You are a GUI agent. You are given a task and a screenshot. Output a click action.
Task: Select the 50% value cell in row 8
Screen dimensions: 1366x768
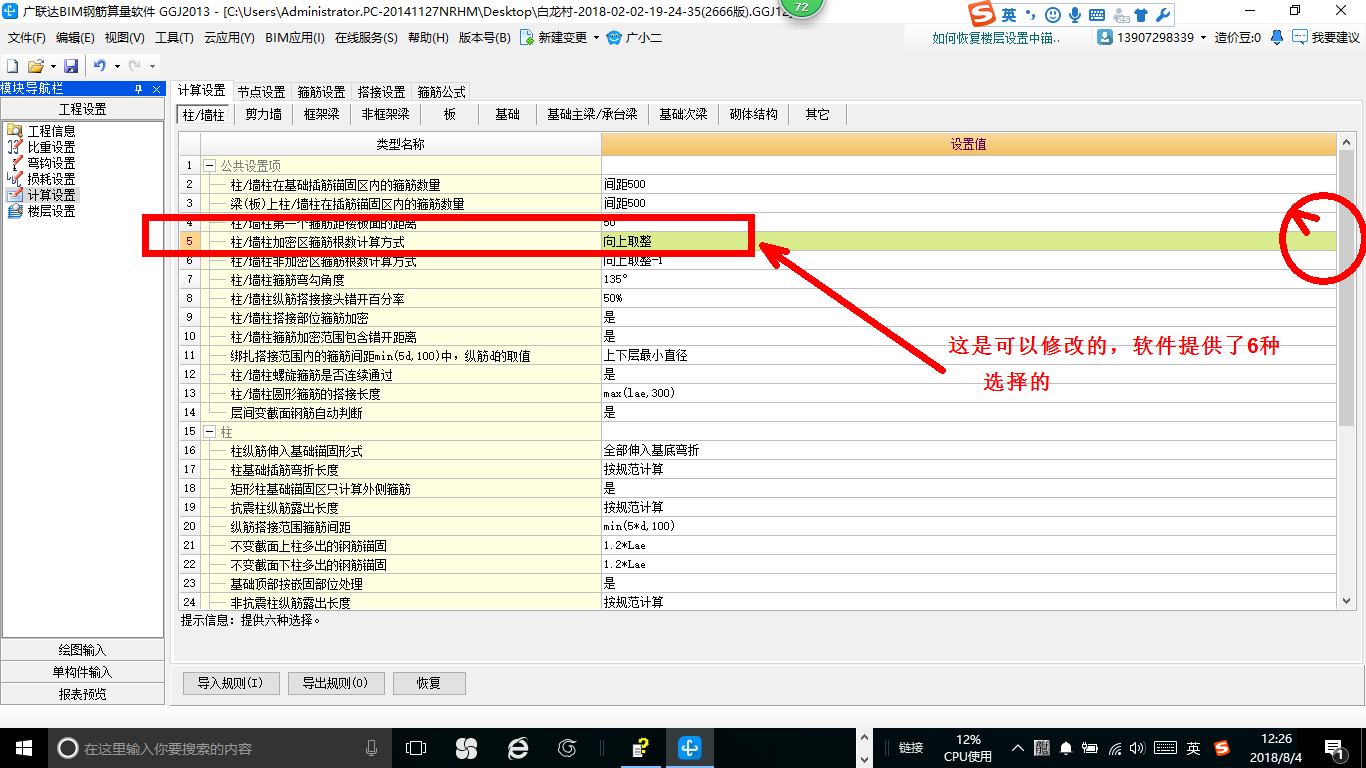click(x=969, y=299)
